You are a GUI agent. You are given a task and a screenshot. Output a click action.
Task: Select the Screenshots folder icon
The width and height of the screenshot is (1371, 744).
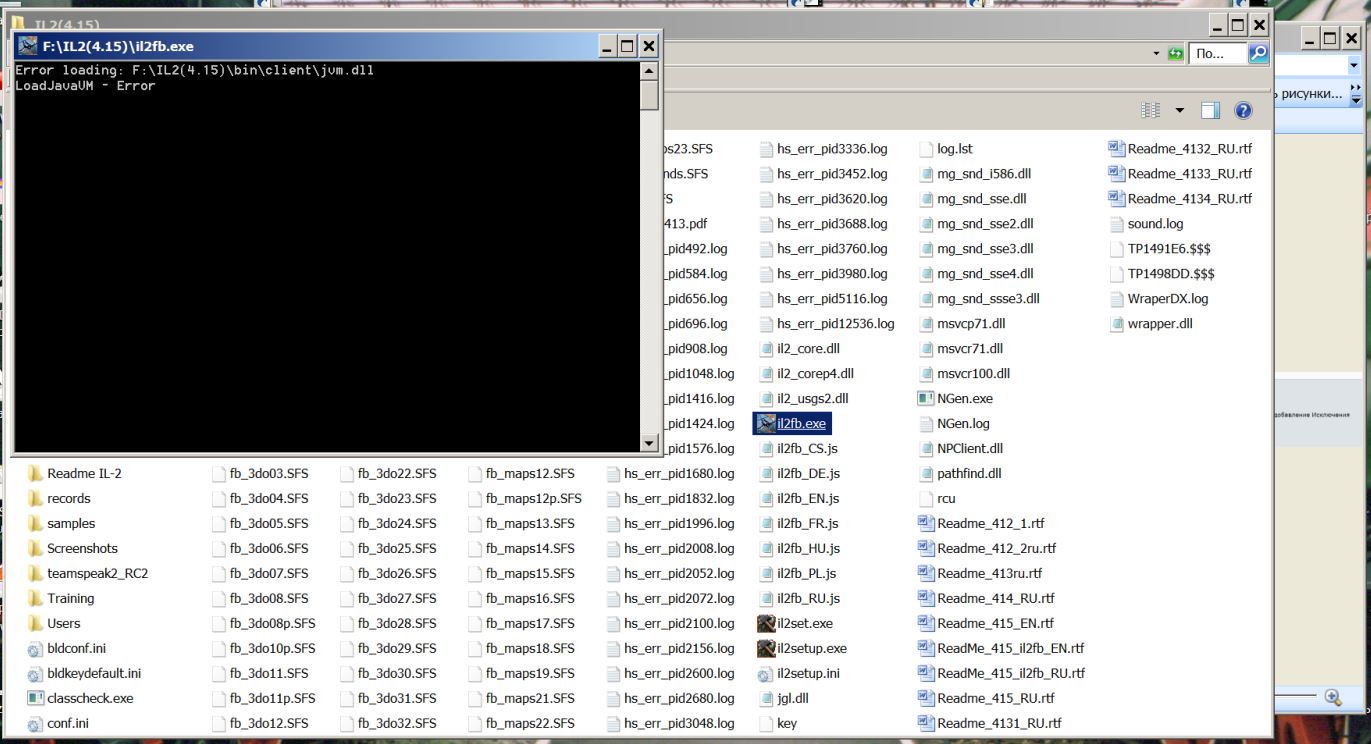(36, 549)
